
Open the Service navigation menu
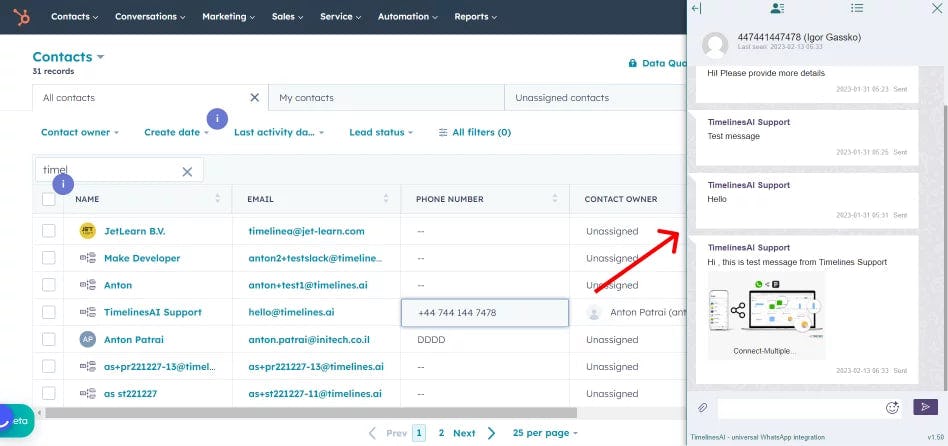pyautogui.click(x=340, y=17)
